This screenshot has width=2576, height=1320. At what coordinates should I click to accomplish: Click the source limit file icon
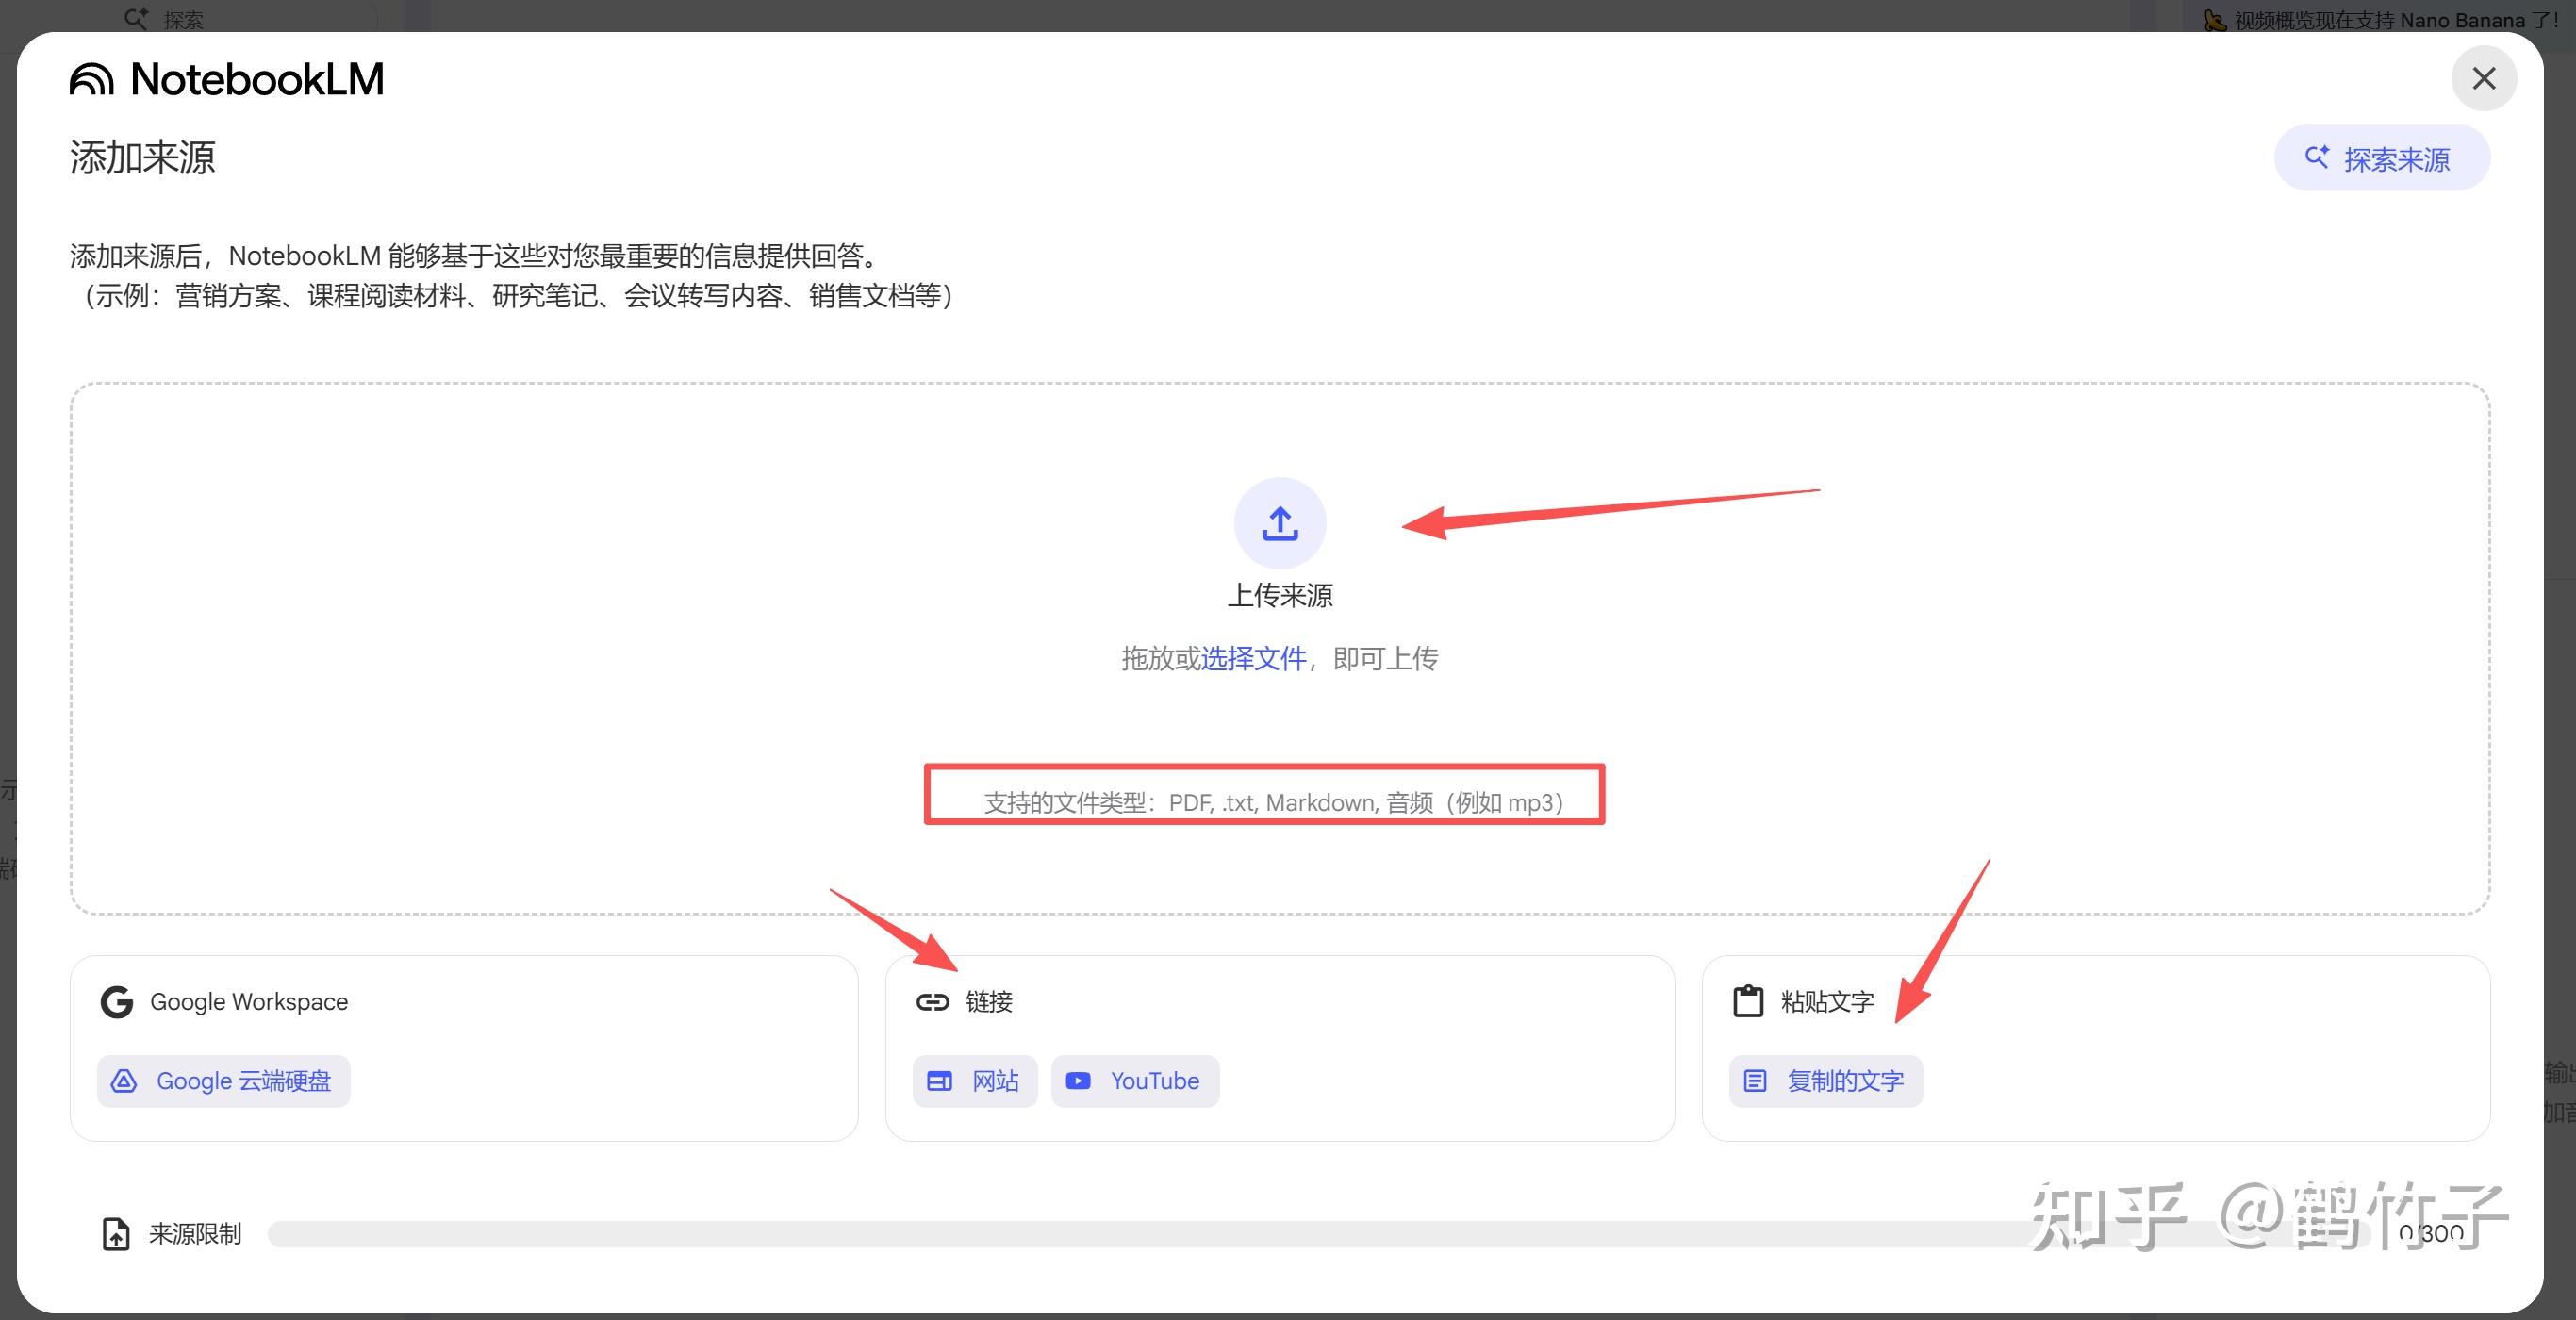(x=116, y=1234)
